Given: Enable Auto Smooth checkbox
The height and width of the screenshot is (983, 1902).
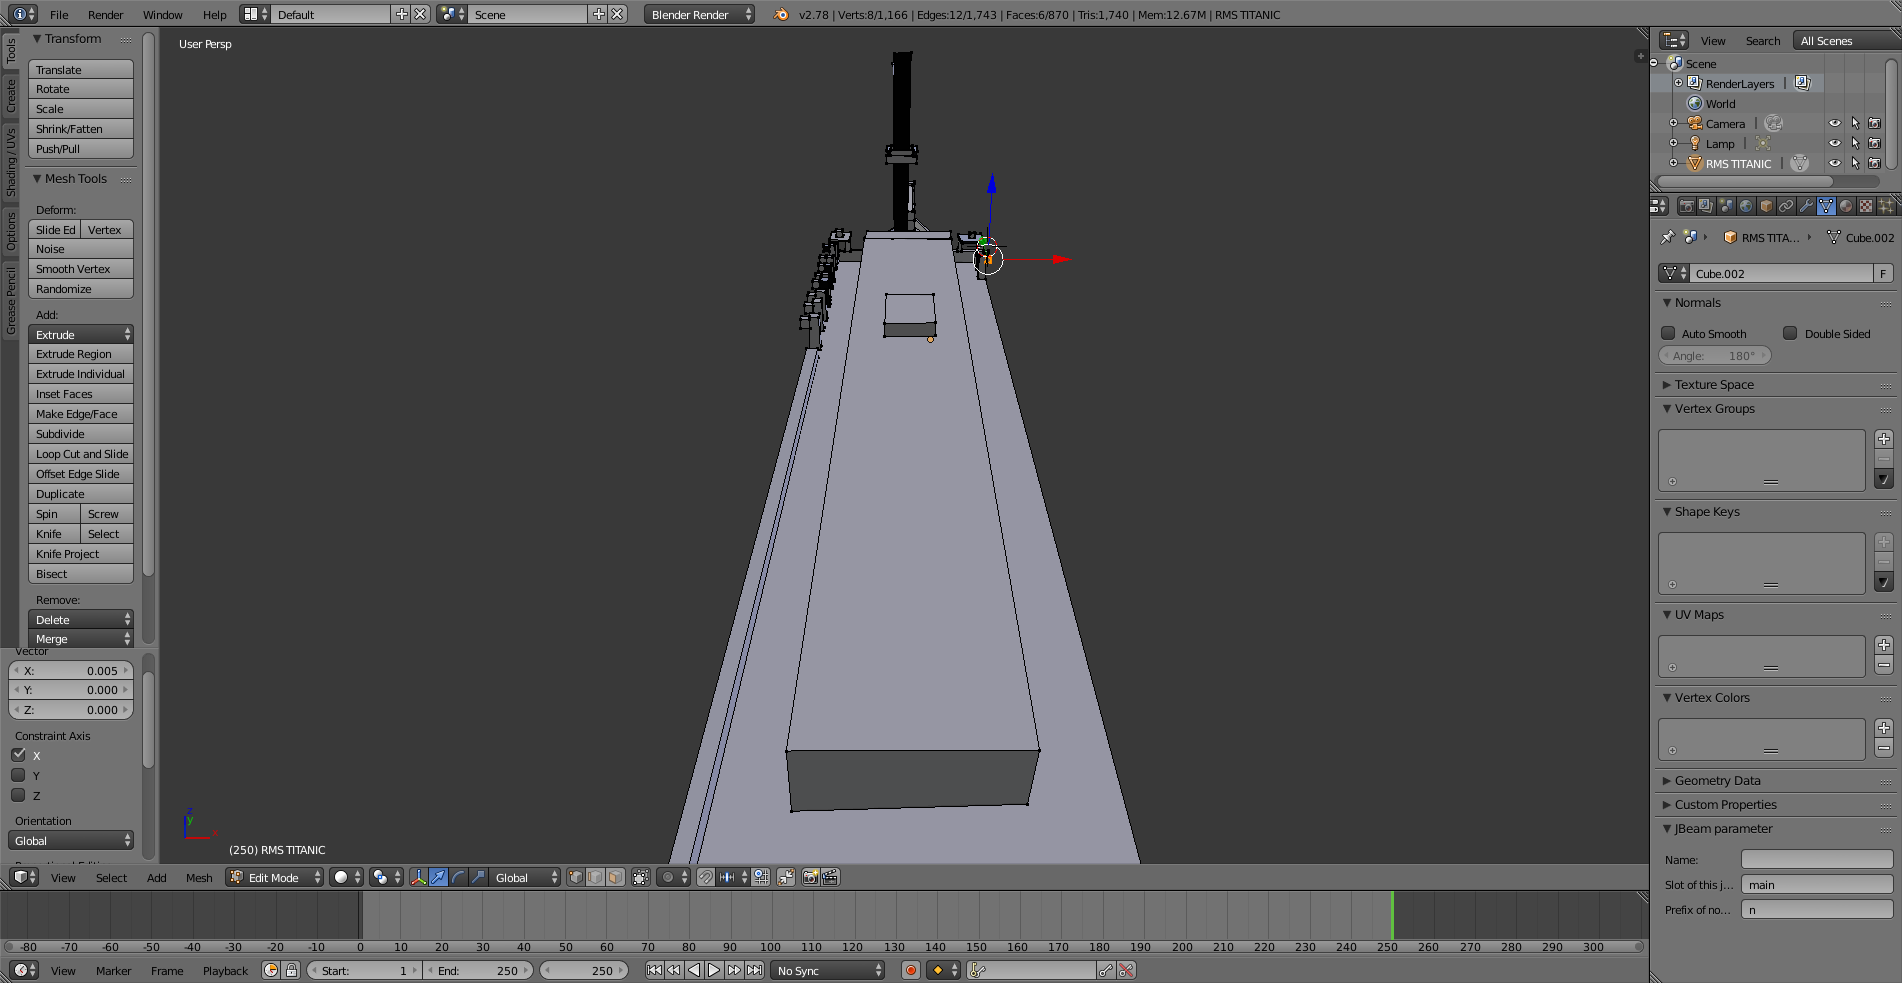Looking at the screenshot, I should pyautogui.click(x=1668, y=333).
